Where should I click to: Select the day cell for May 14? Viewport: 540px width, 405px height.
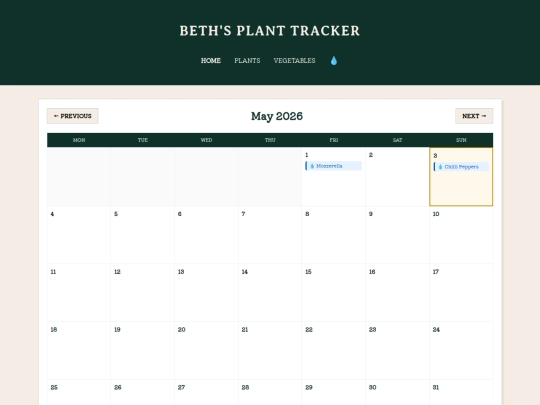[270, 293]
